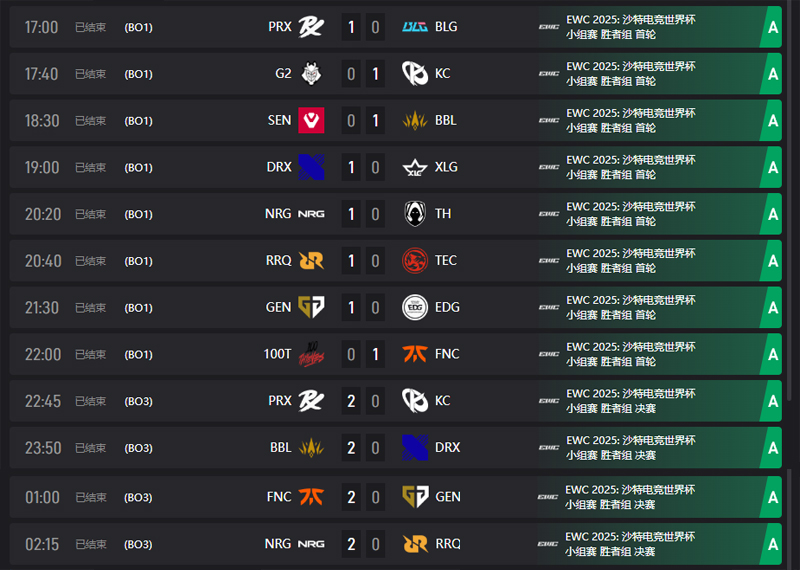Click the GEN logo in 21:30 match
The image size is (800, 570).
pyautogui.click(x=311, y=307)
